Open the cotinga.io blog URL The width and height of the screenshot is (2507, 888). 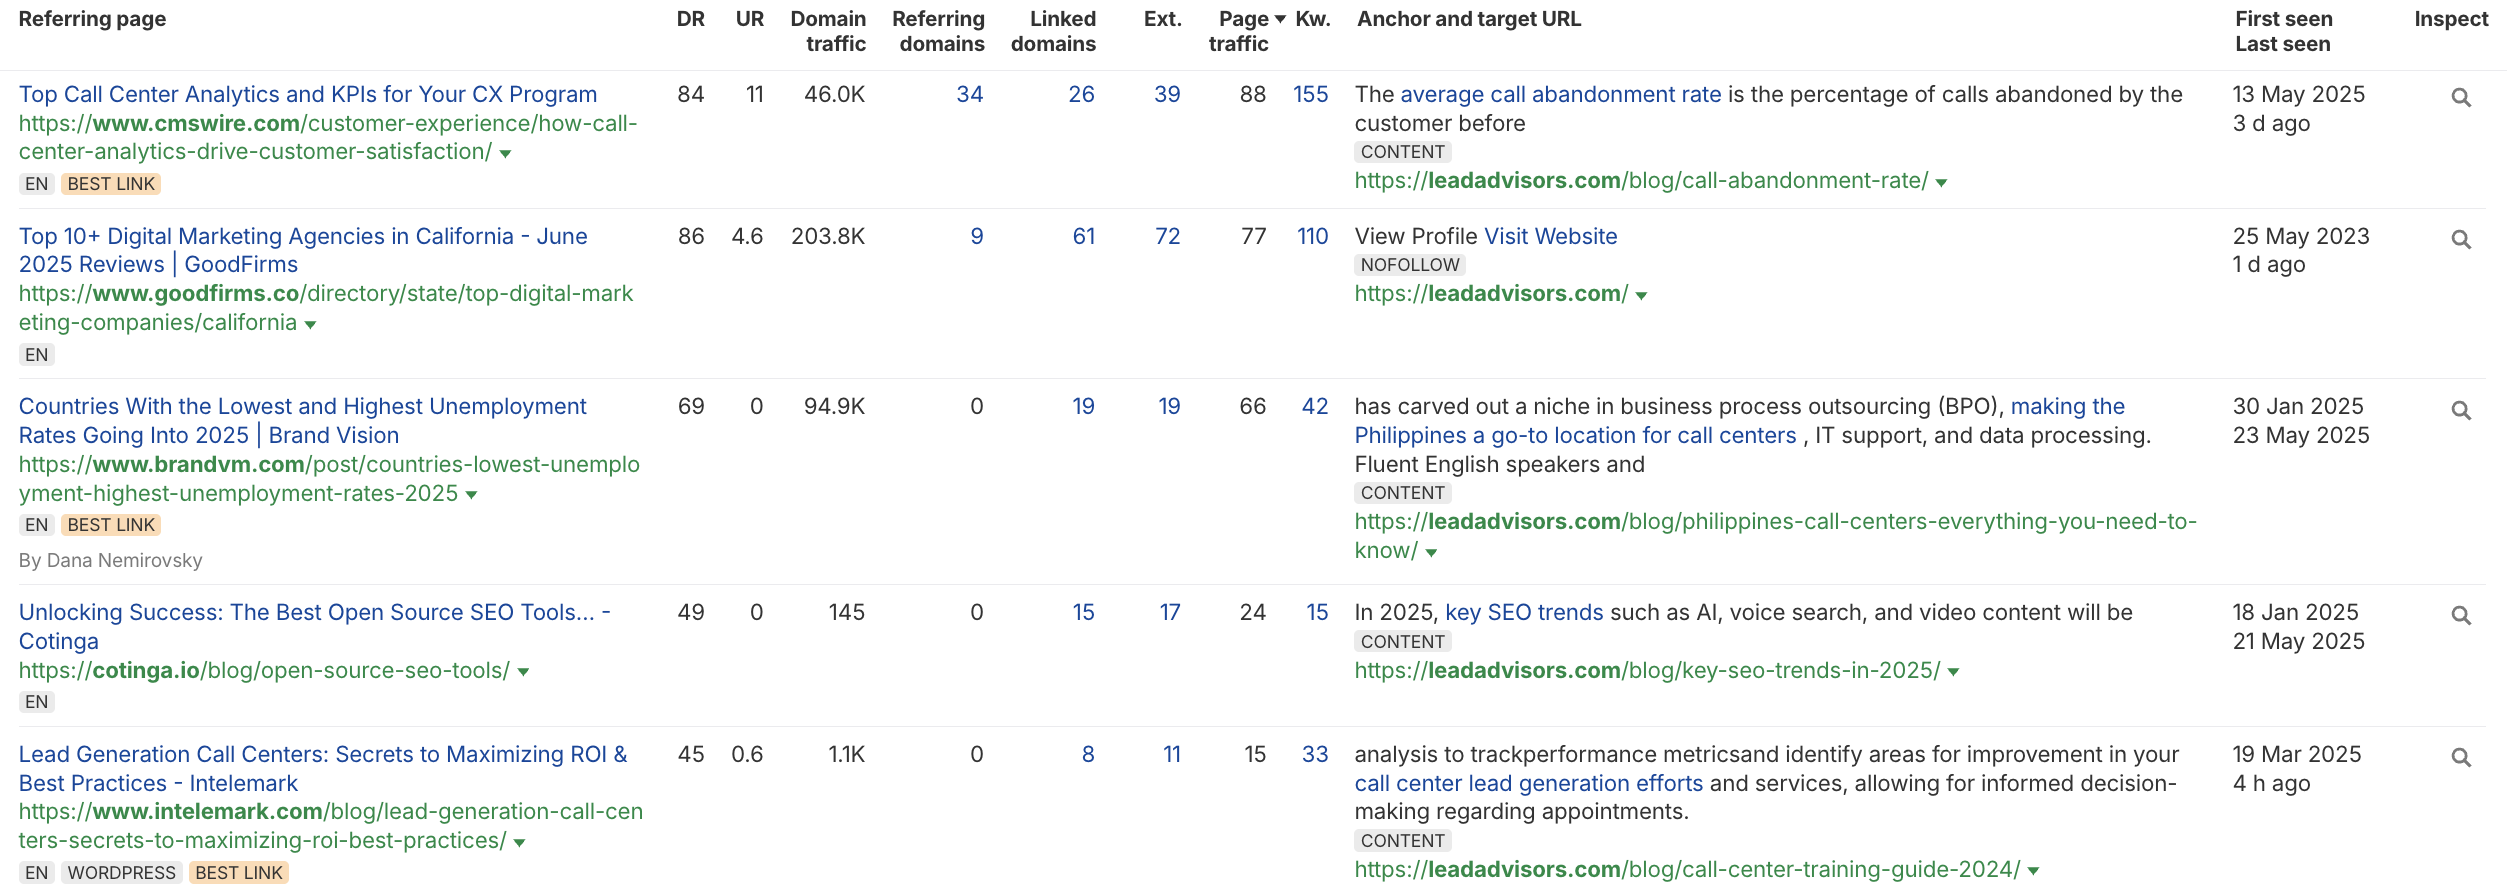click(264, 671)
